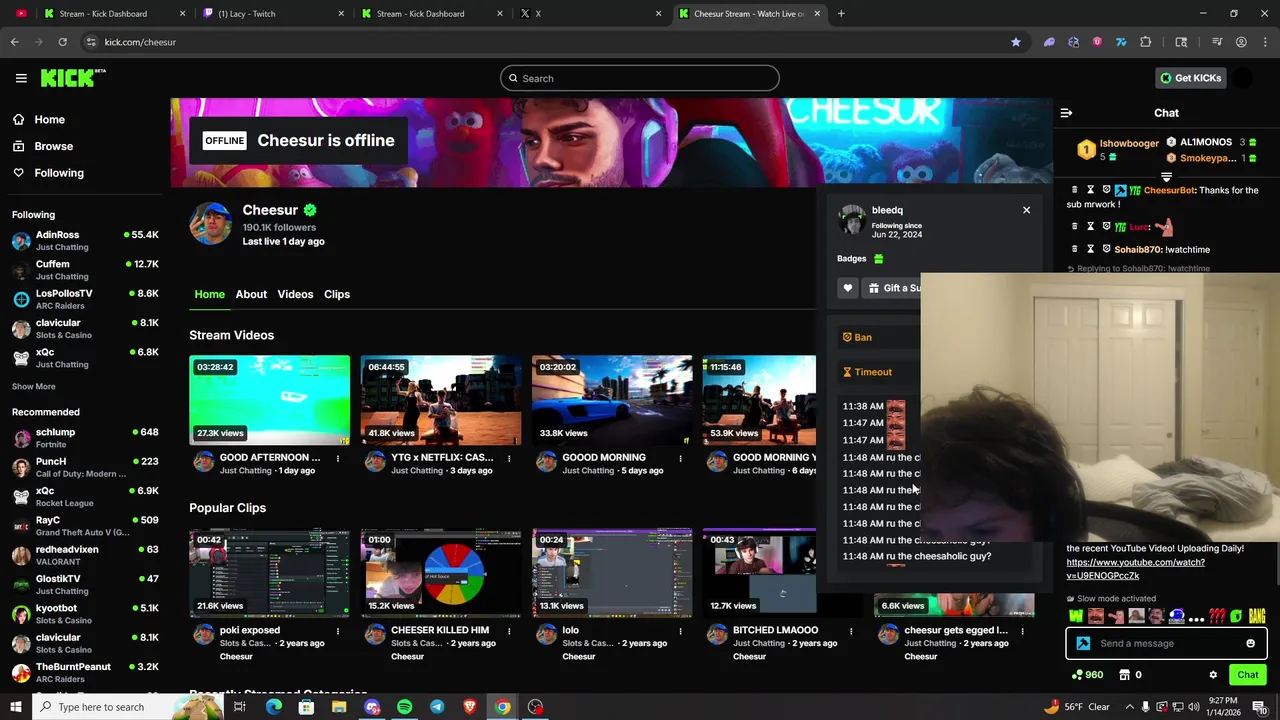The image size is (1280, 720).
Task: Click the KICK logo
Action: tap(72, 78)
